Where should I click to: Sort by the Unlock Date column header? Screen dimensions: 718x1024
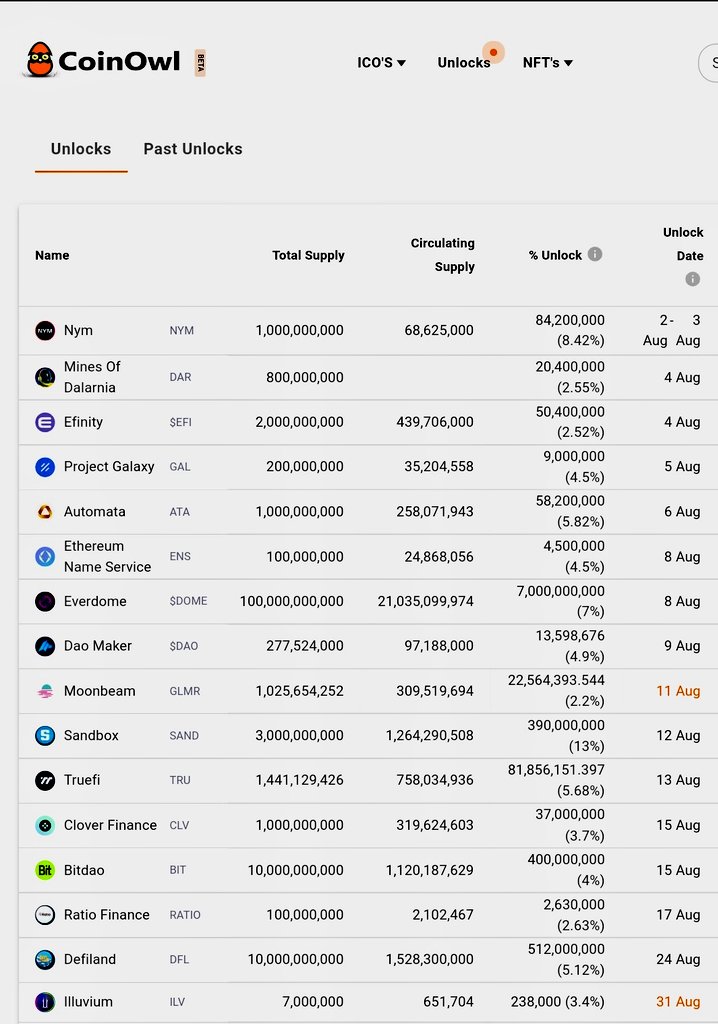tap(683, 244)
